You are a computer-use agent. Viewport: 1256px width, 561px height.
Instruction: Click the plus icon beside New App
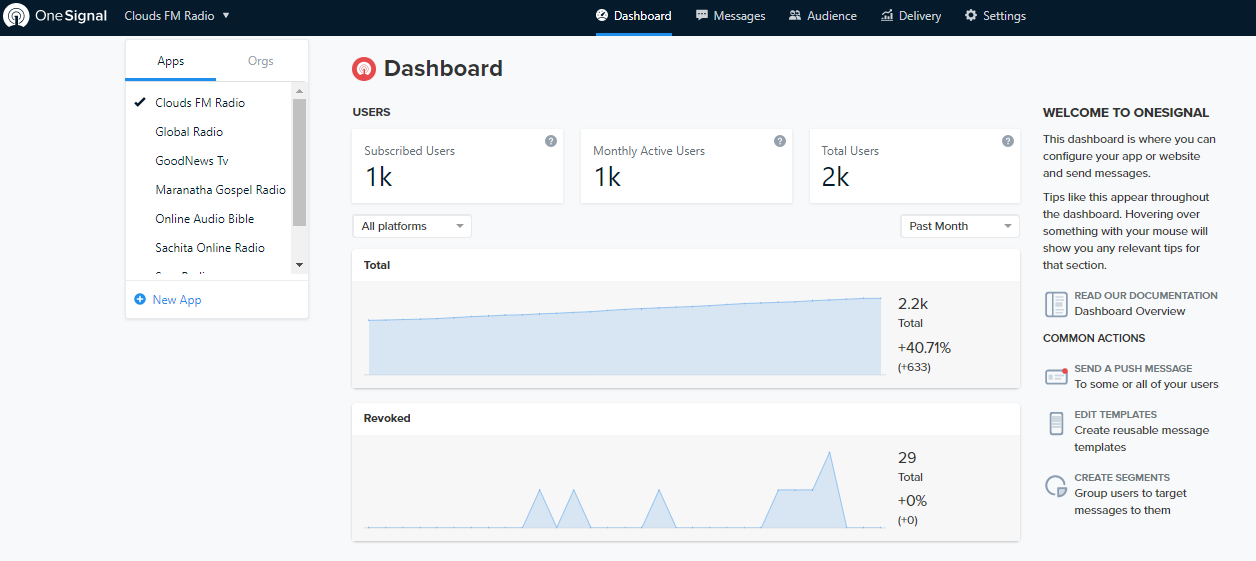click(140, 299)
